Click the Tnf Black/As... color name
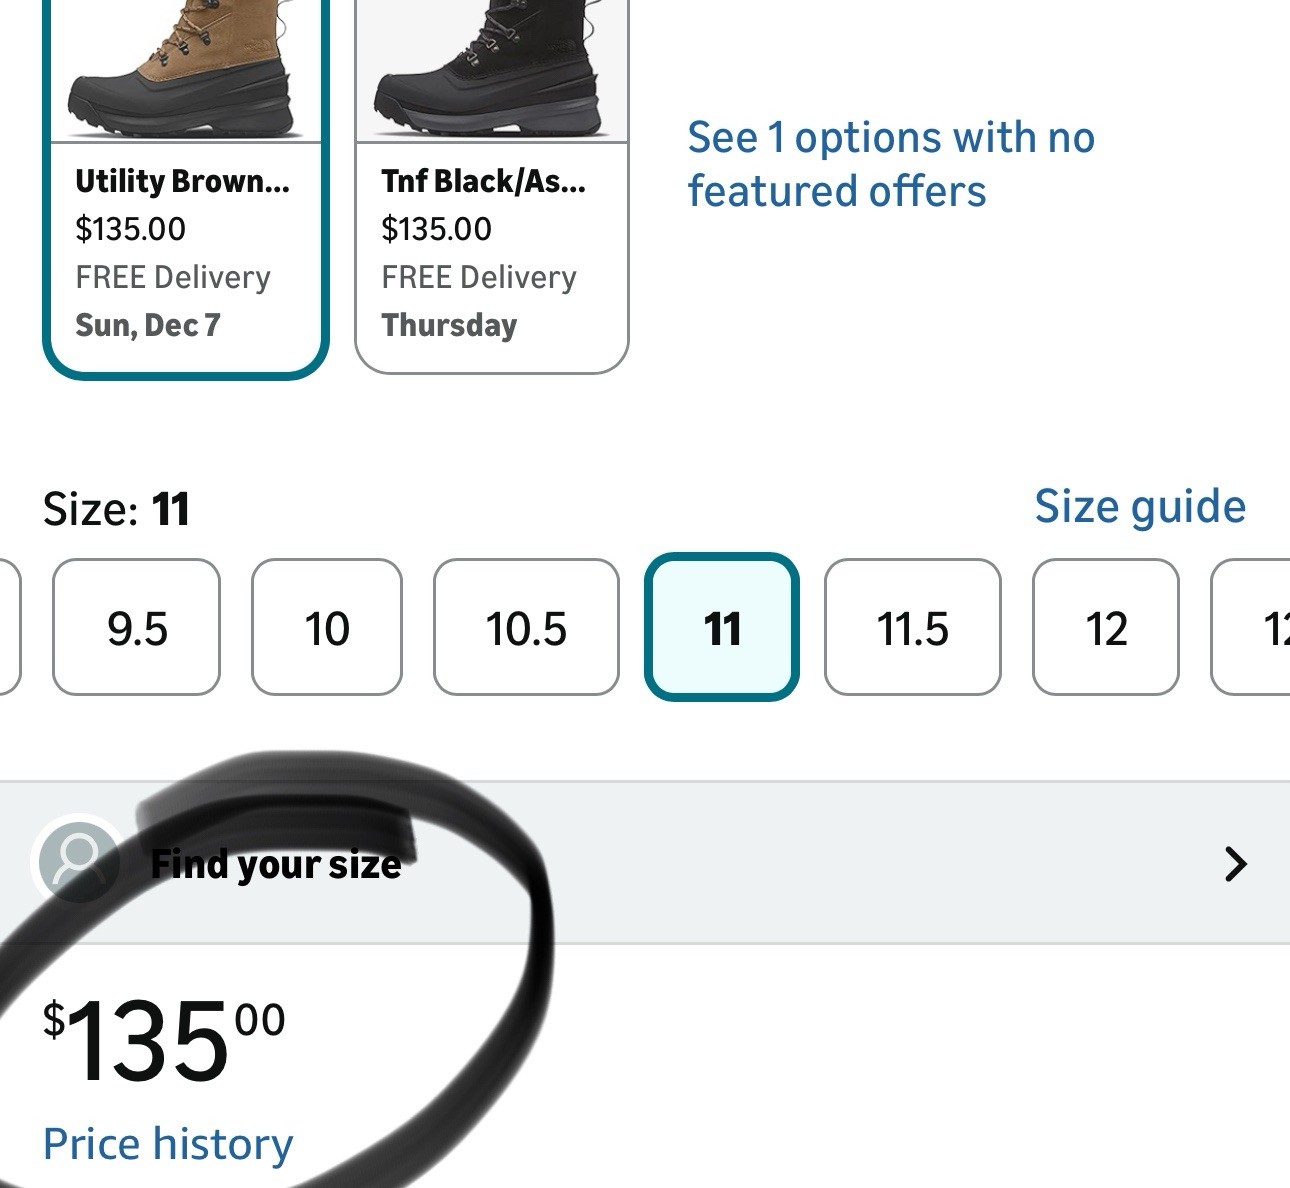Image resolution: width=1290 pixels, height=1188 pixels. (484, 181)
